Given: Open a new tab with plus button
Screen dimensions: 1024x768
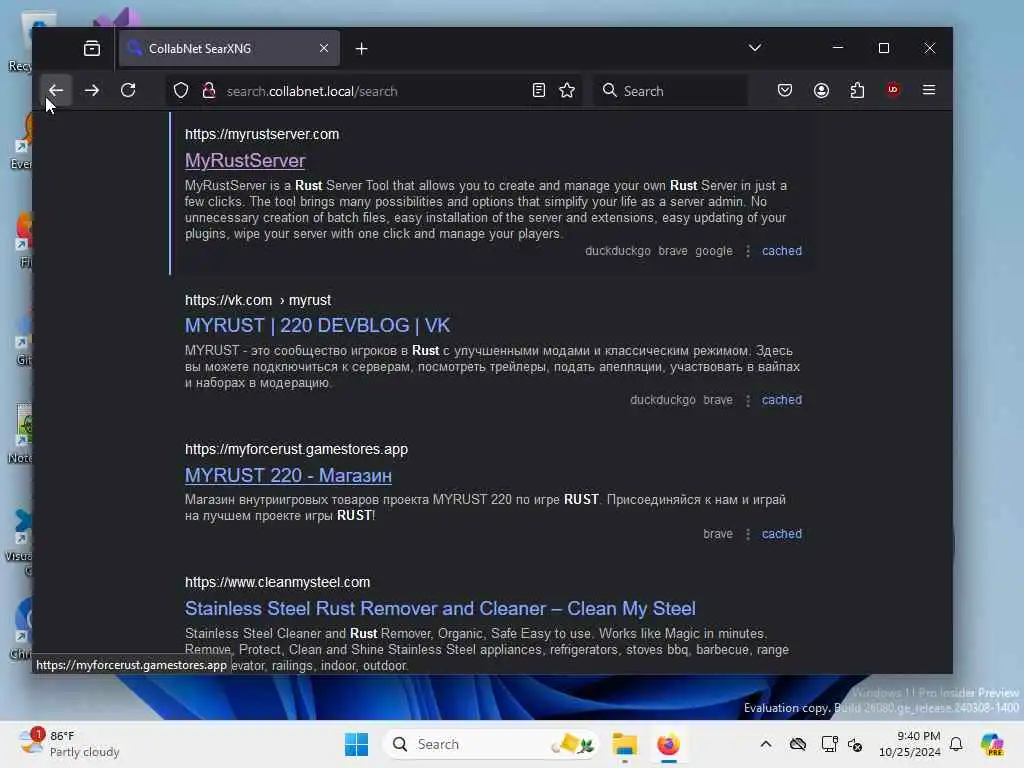Looking at the screenshot, I should pos(361,49).
